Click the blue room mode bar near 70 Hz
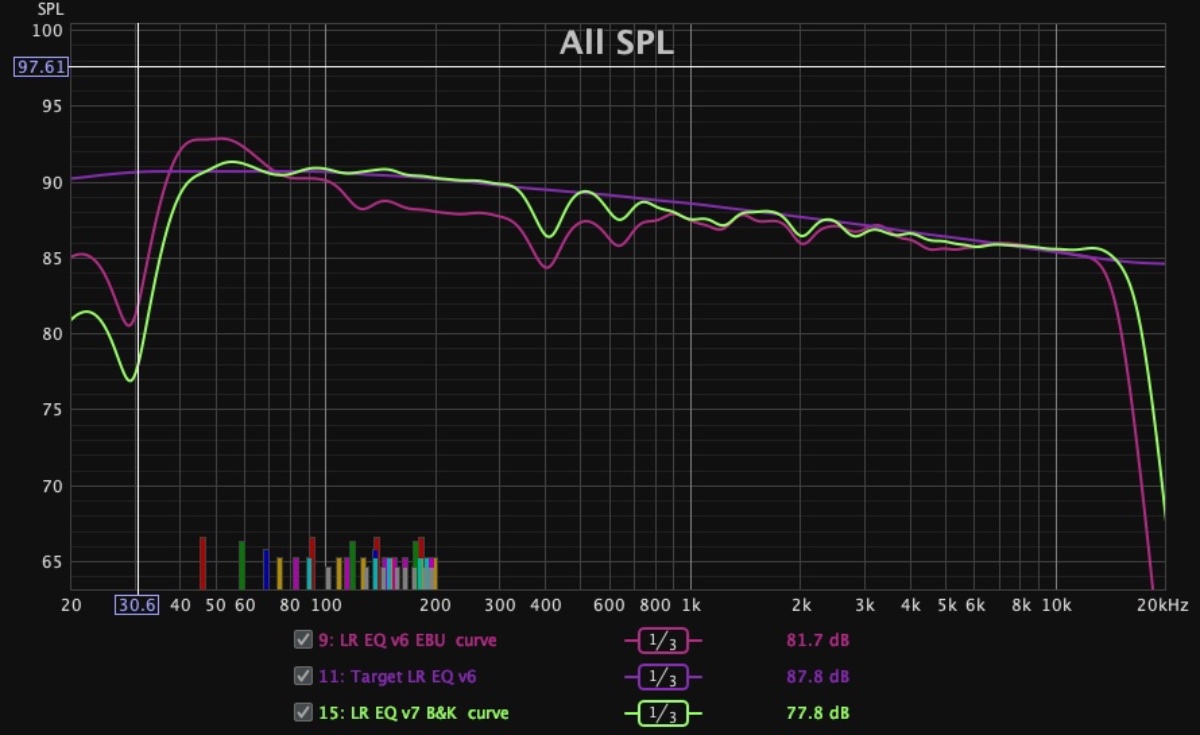 pos(266,569)
